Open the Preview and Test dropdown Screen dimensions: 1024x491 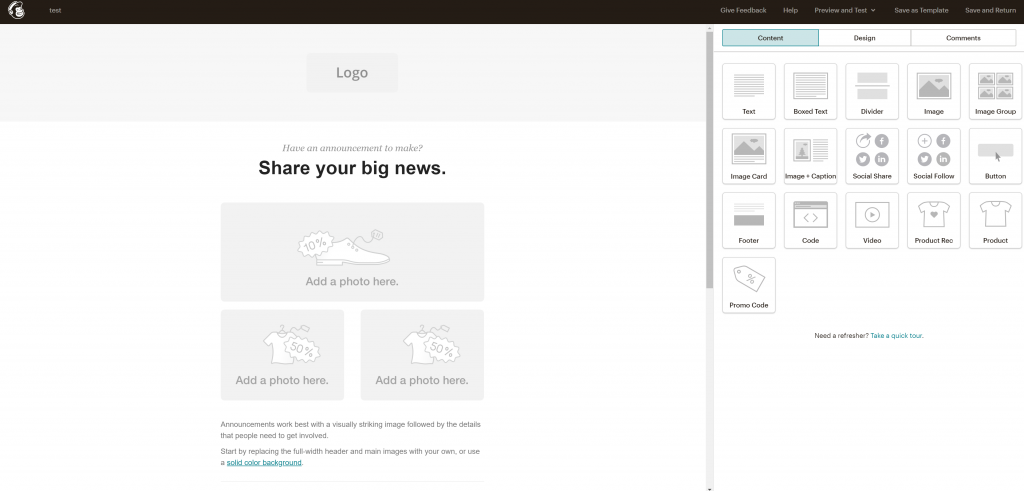[844, 10]
